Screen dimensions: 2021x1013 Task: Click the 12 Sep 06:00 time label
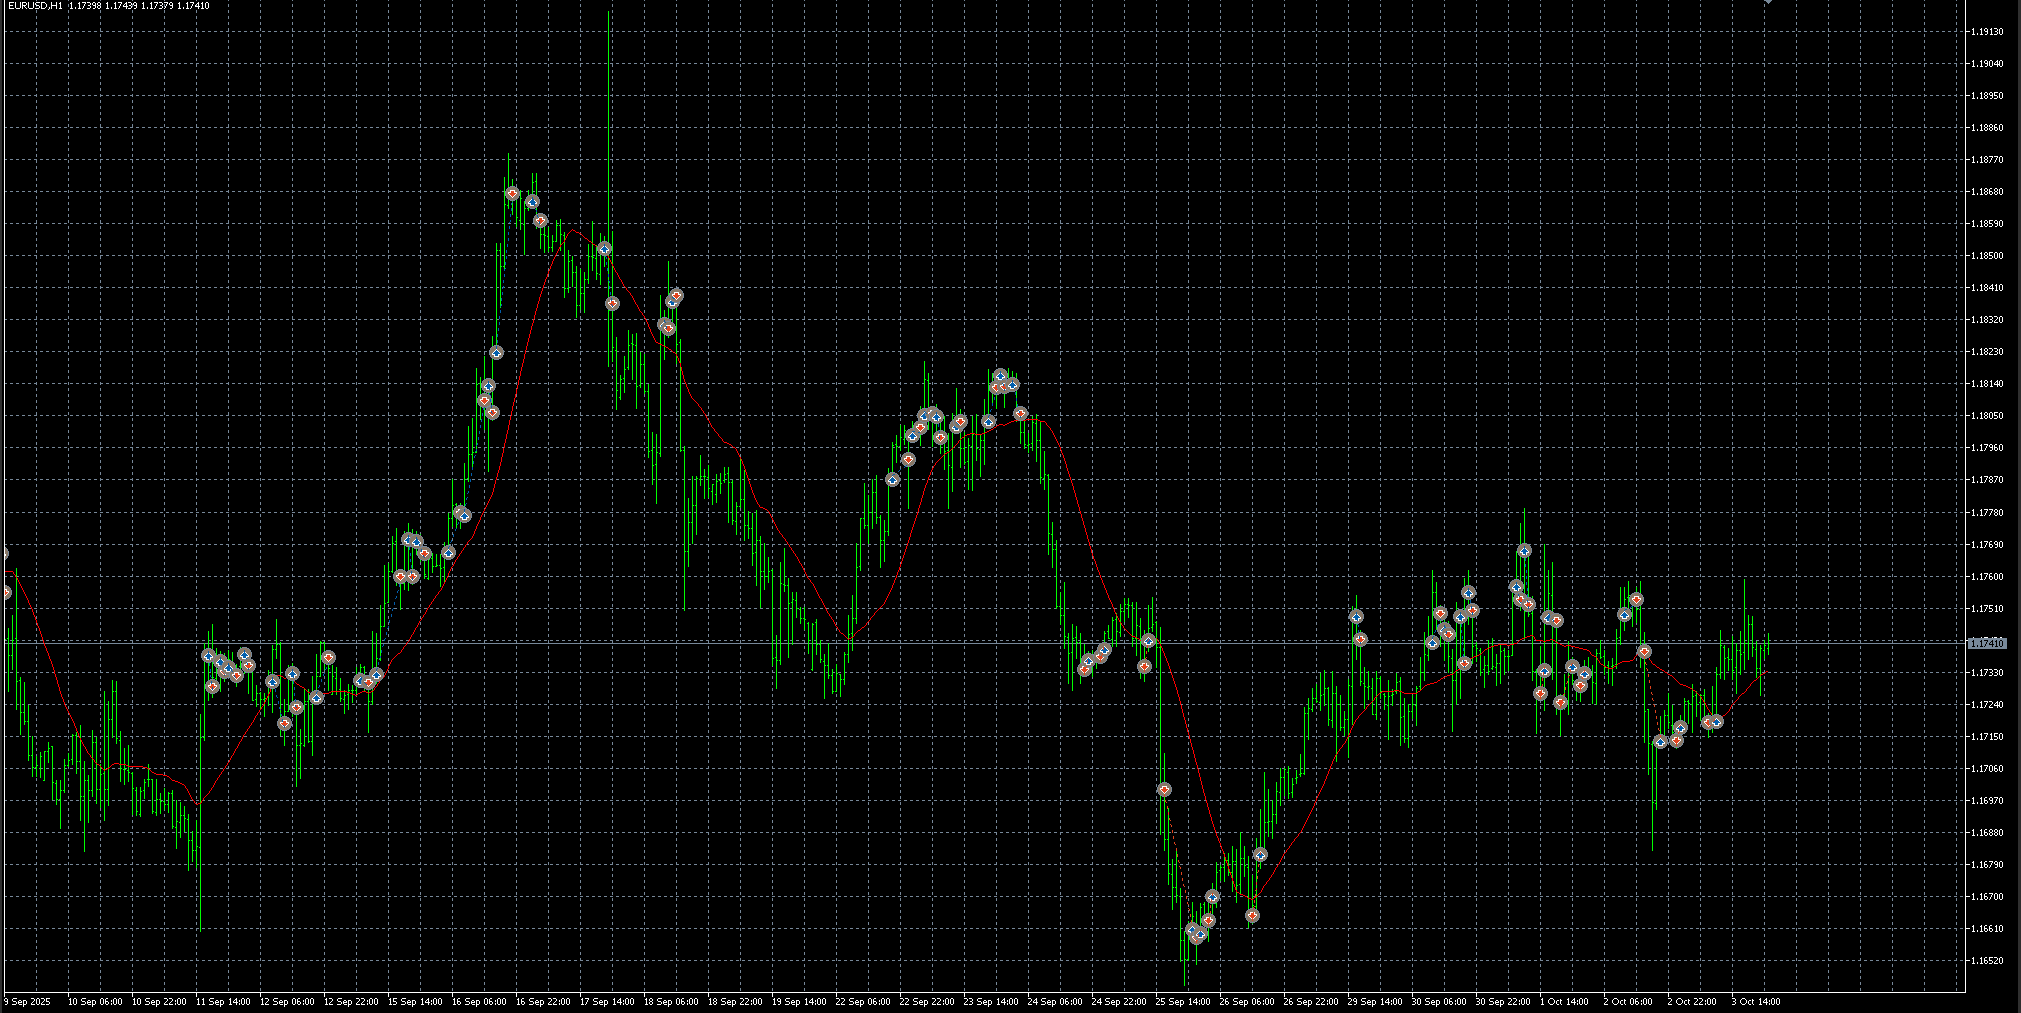[287, 1001]
